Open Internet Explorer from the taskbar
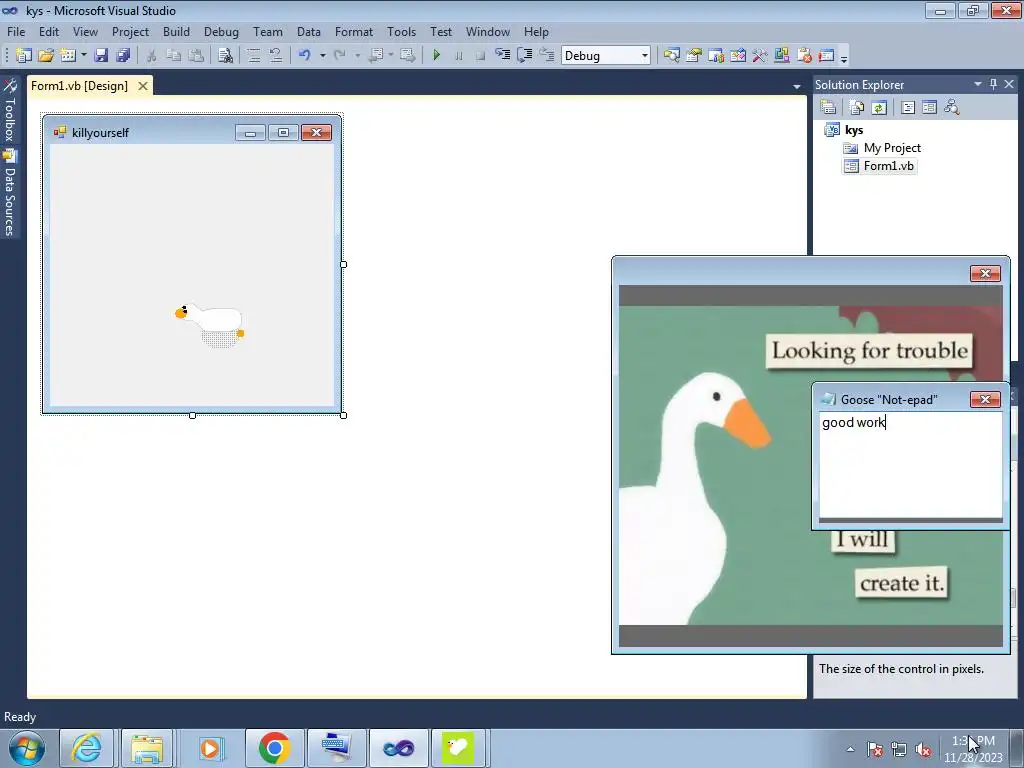Image resolution: width=1024 pixels, height=768 pixels. pyautogui.click(x=86, y=748)
